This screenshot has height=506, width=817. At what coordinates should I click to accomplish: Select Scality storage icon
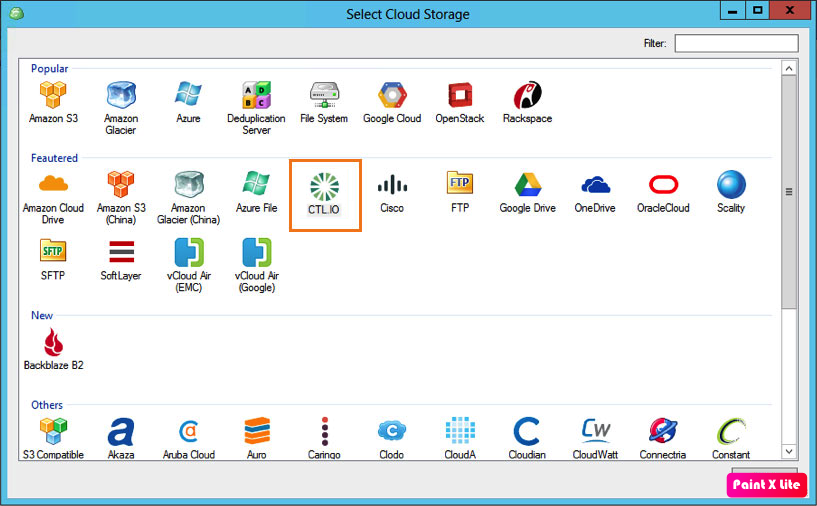[731, 184]
